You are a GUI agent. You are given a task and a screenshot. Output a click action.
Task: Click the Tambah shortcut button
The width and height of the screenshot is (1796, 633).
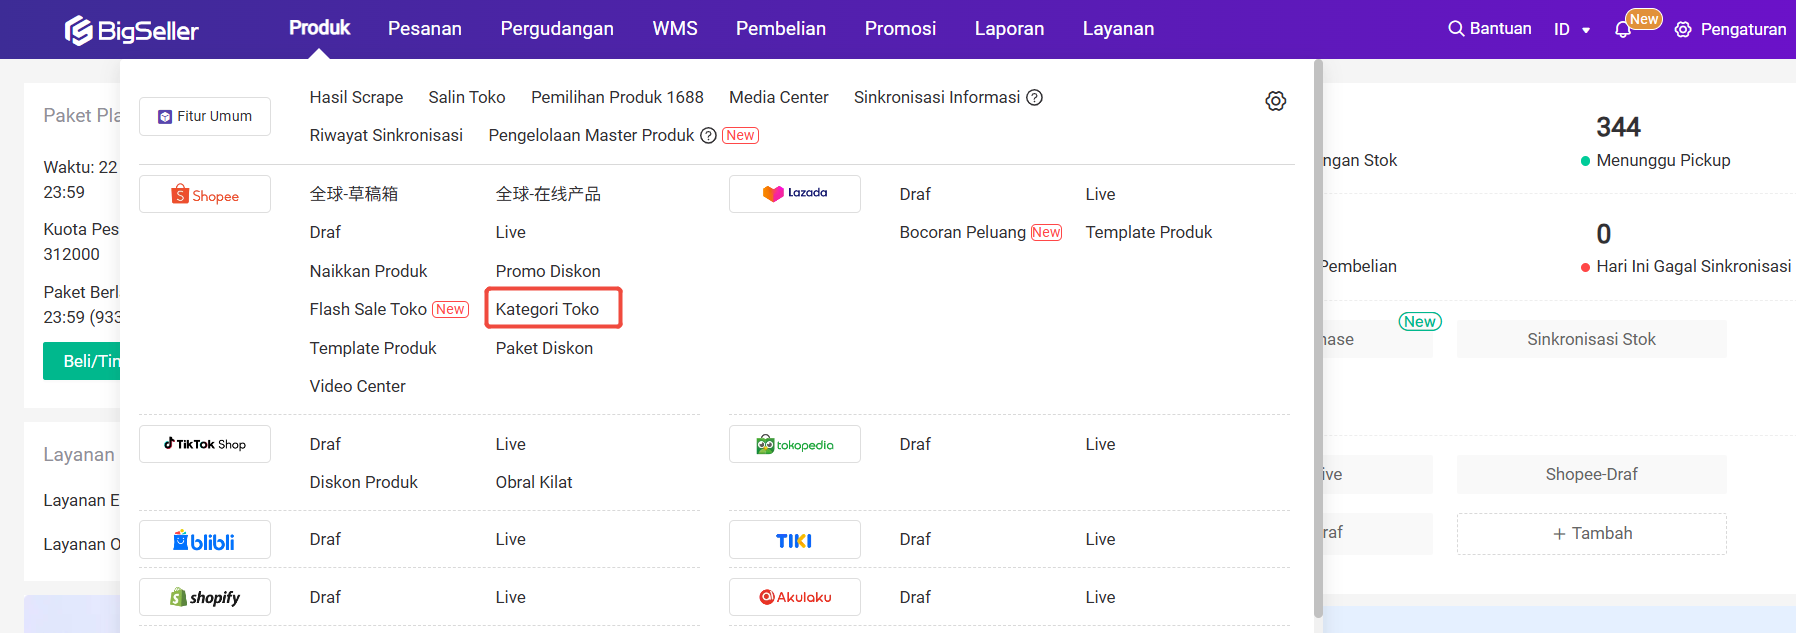(x=1591, y=534)
